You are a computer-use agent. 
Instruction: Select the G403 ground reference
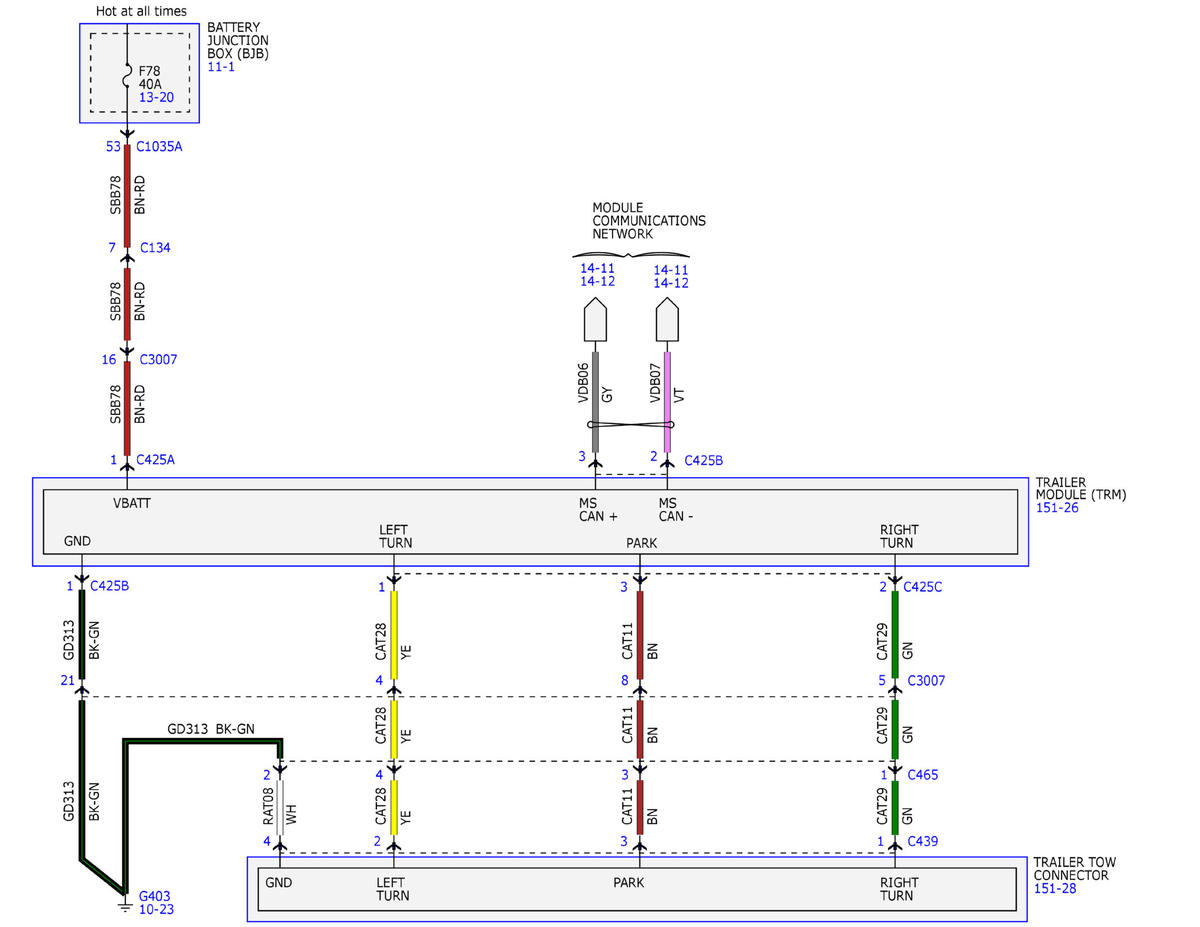pyautogui.click(x=154, y=896)
